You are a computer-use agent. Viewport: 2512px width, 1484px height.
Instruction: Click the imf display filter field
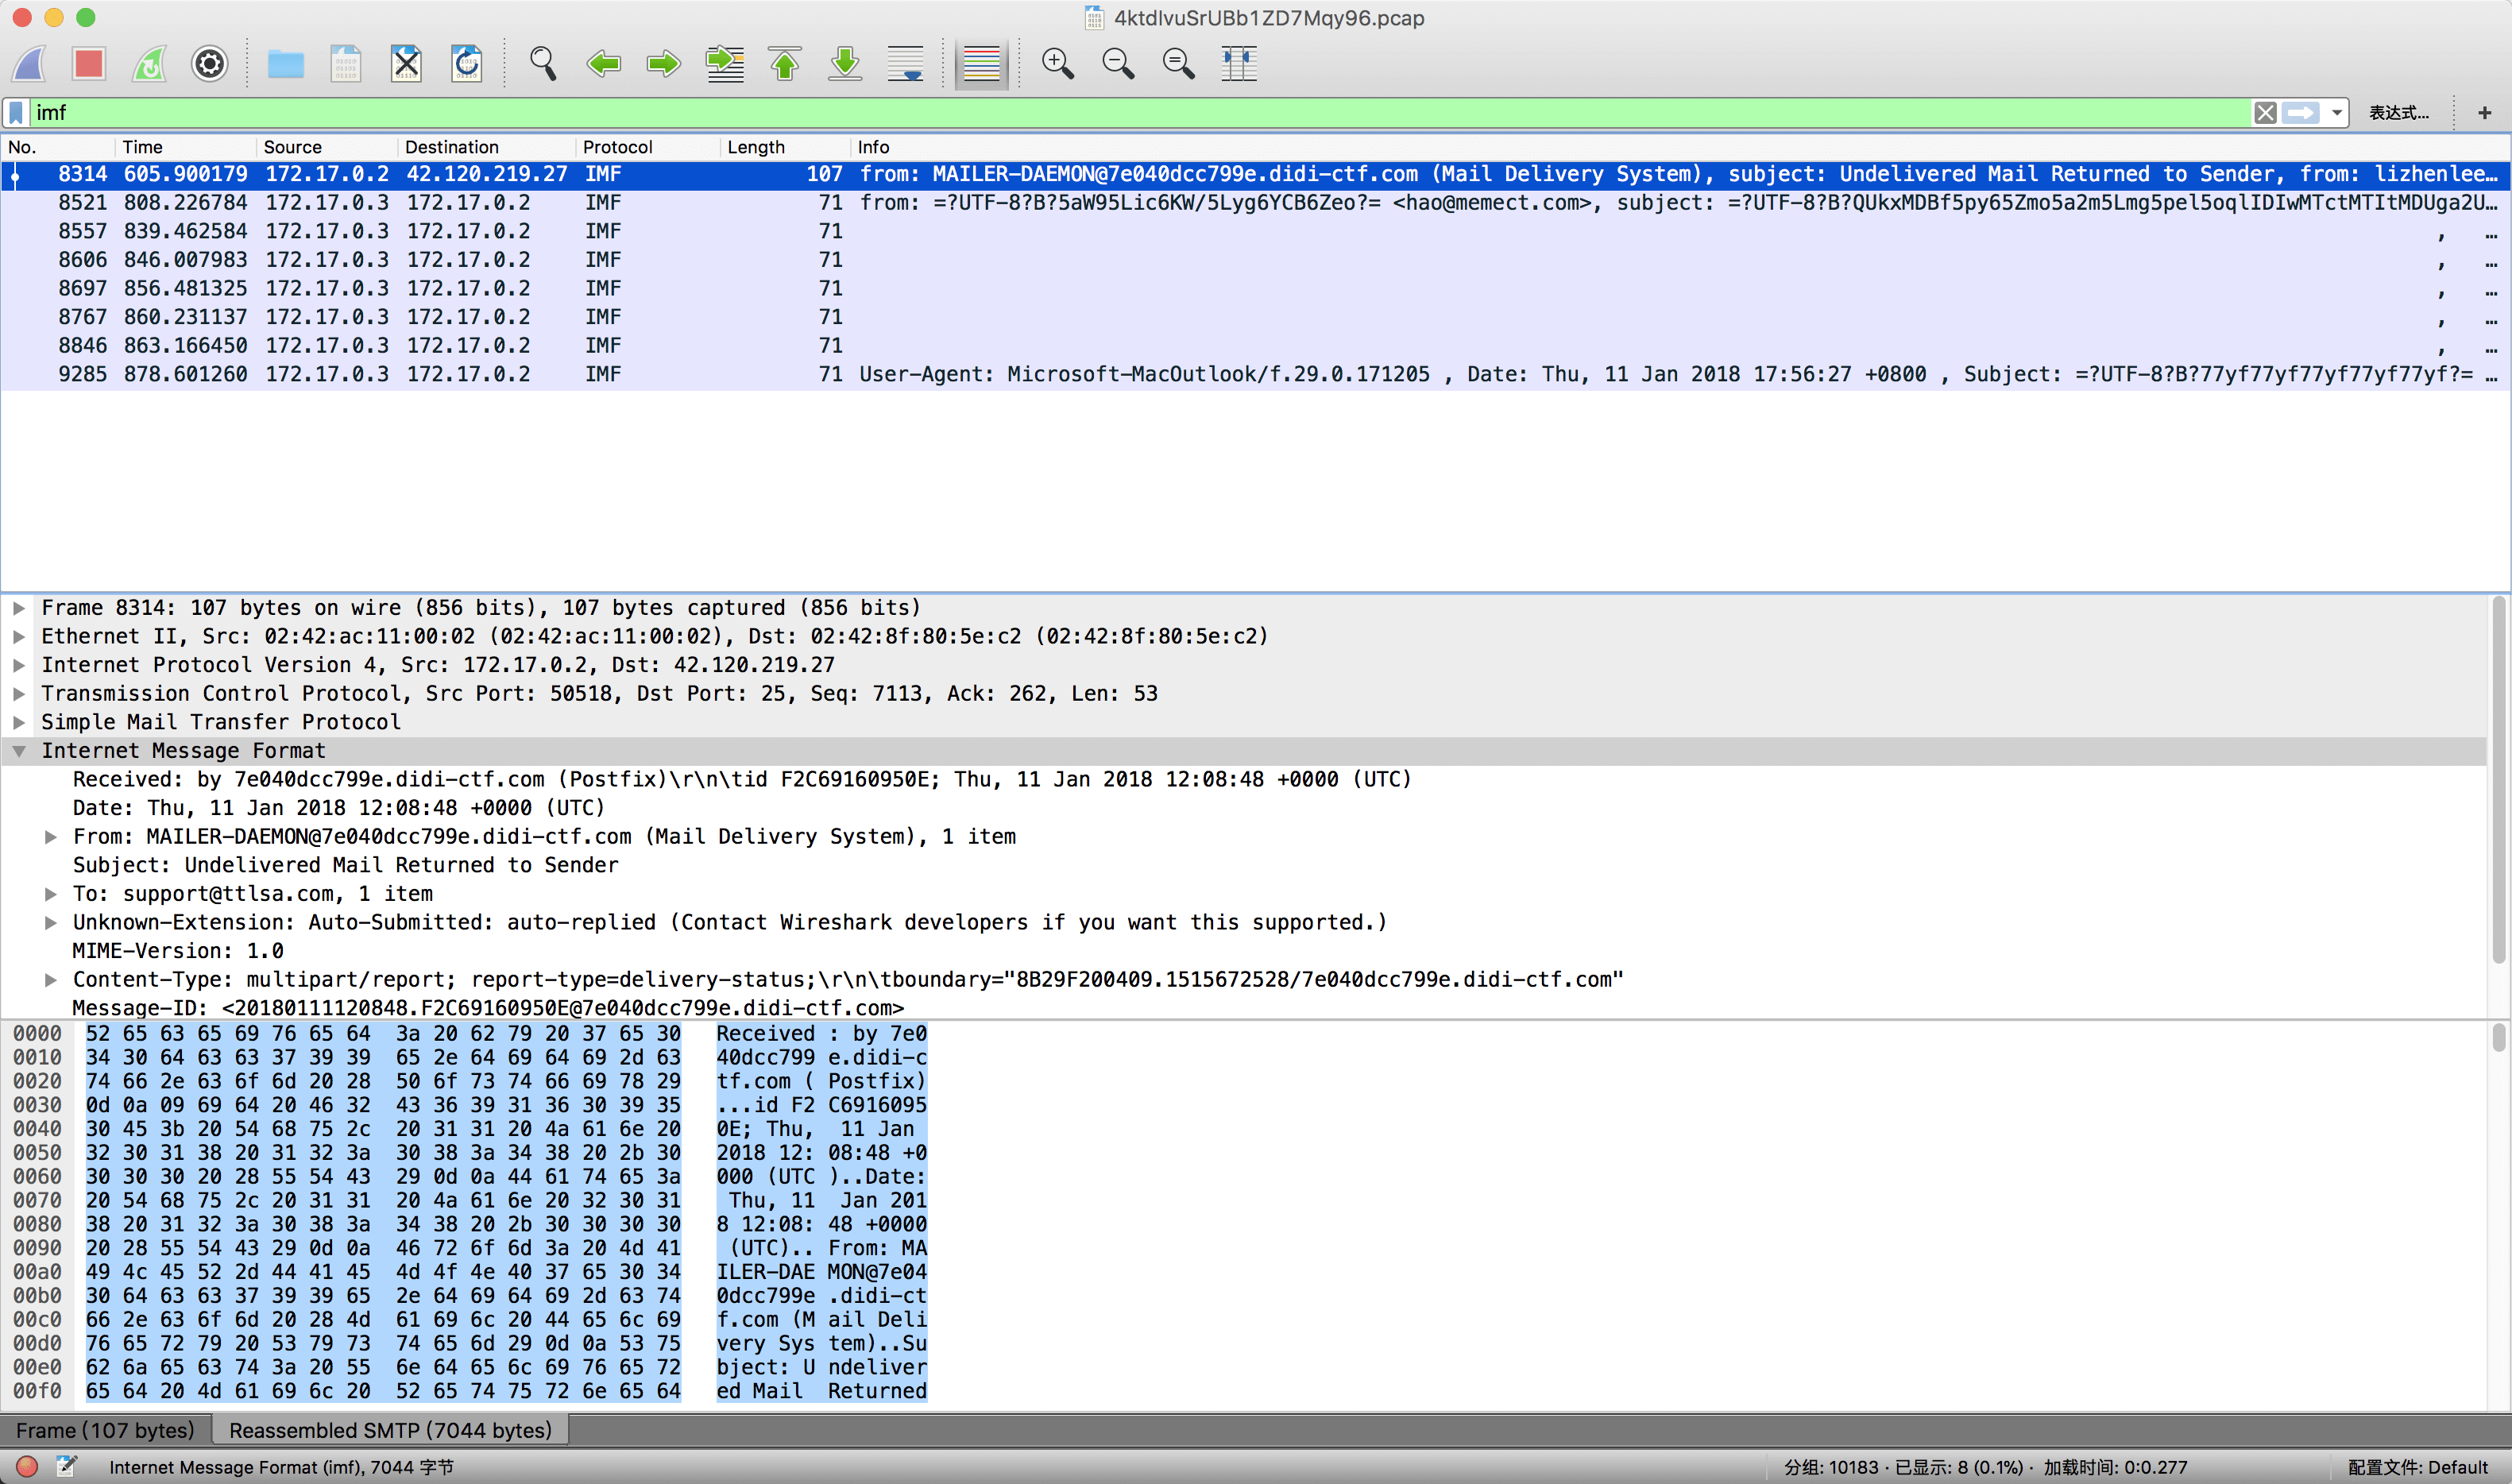[x=1140, y=113]
